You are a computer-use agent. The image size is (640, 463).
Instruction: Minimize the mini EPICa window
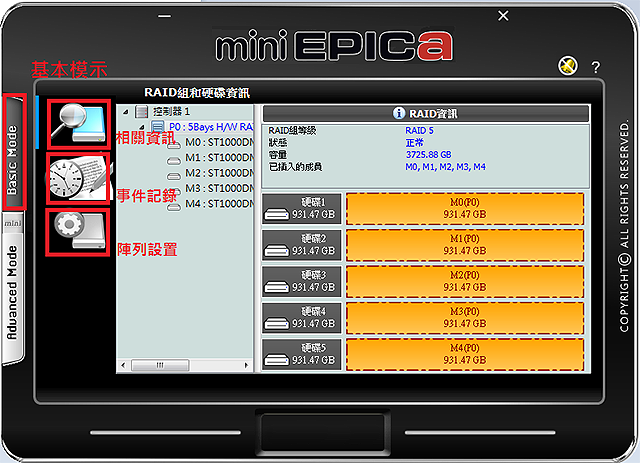coord(164,16)
